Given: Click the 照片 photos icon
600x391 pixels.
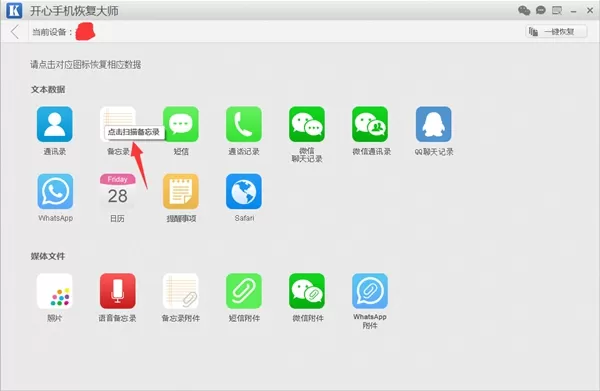Looking at the screenshot, I should coord(55,291).
